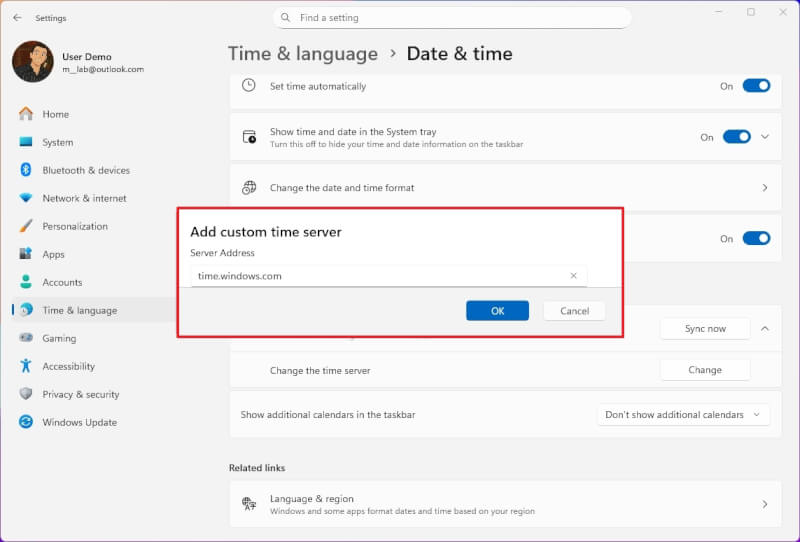Click the Server Address text field
Screen dimensions: 800x542
pos(380,276)
